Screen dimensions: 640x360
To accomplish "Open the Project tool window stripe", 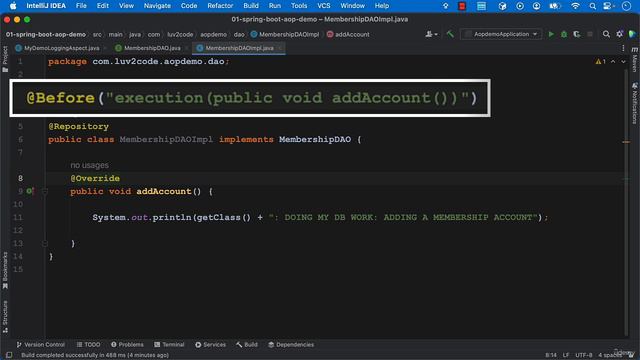I will click(5, 59).
